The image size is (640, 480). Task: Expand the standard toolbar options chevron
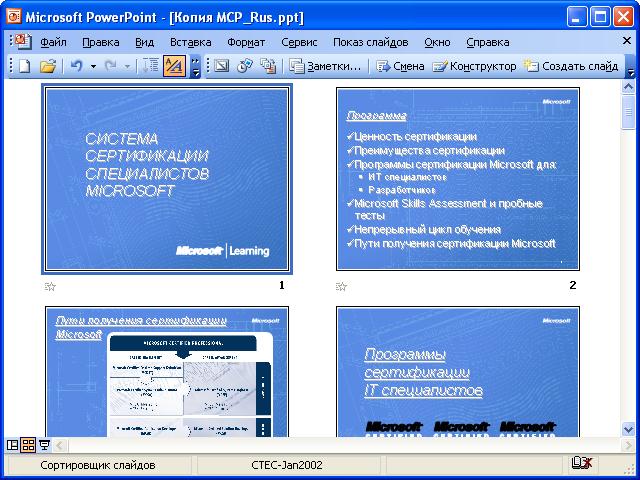[196, 67]
